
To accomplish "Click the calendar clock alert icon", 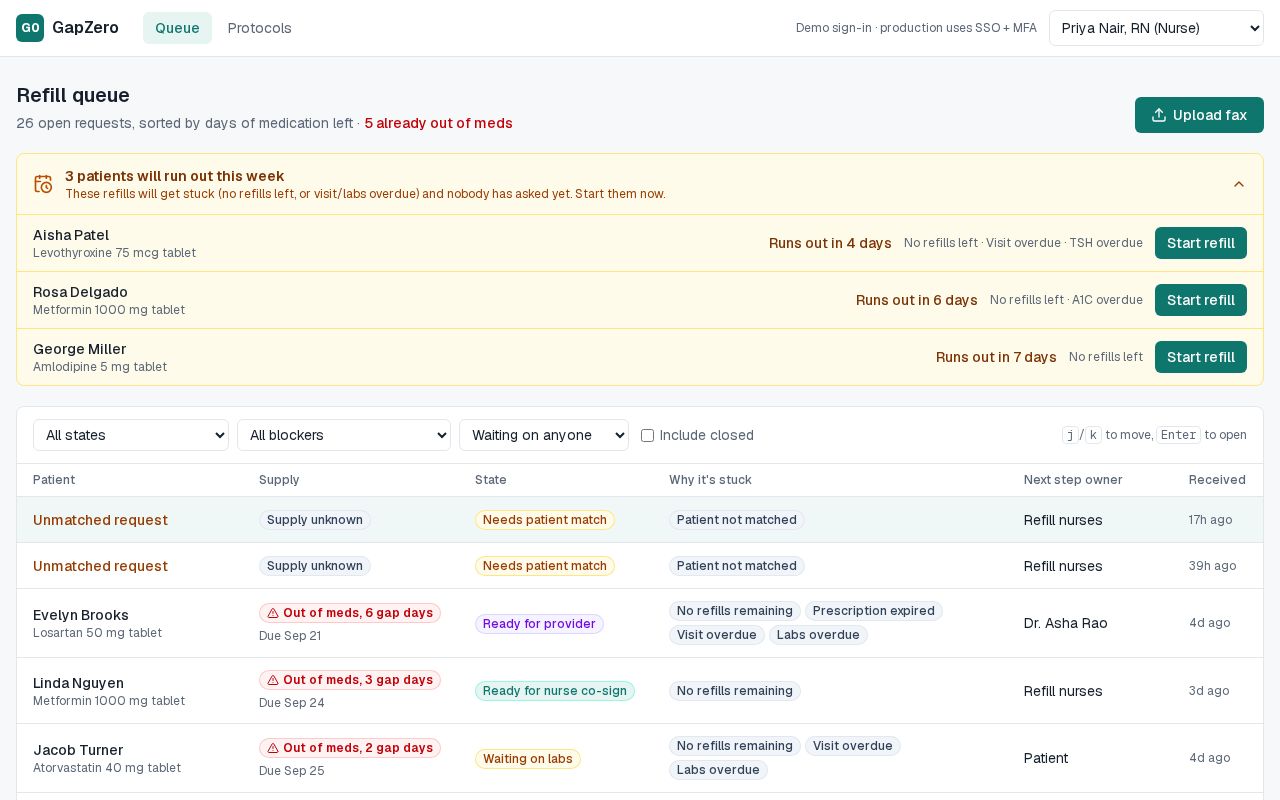I will tap(43, 184).
